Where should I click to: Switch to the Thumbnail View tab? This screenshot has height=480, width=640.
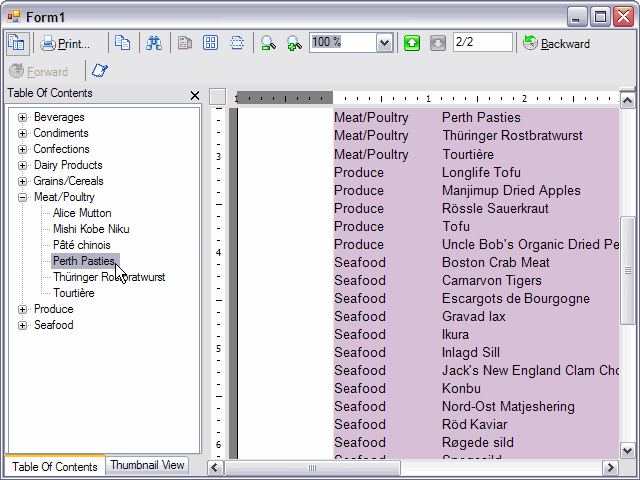147,465
